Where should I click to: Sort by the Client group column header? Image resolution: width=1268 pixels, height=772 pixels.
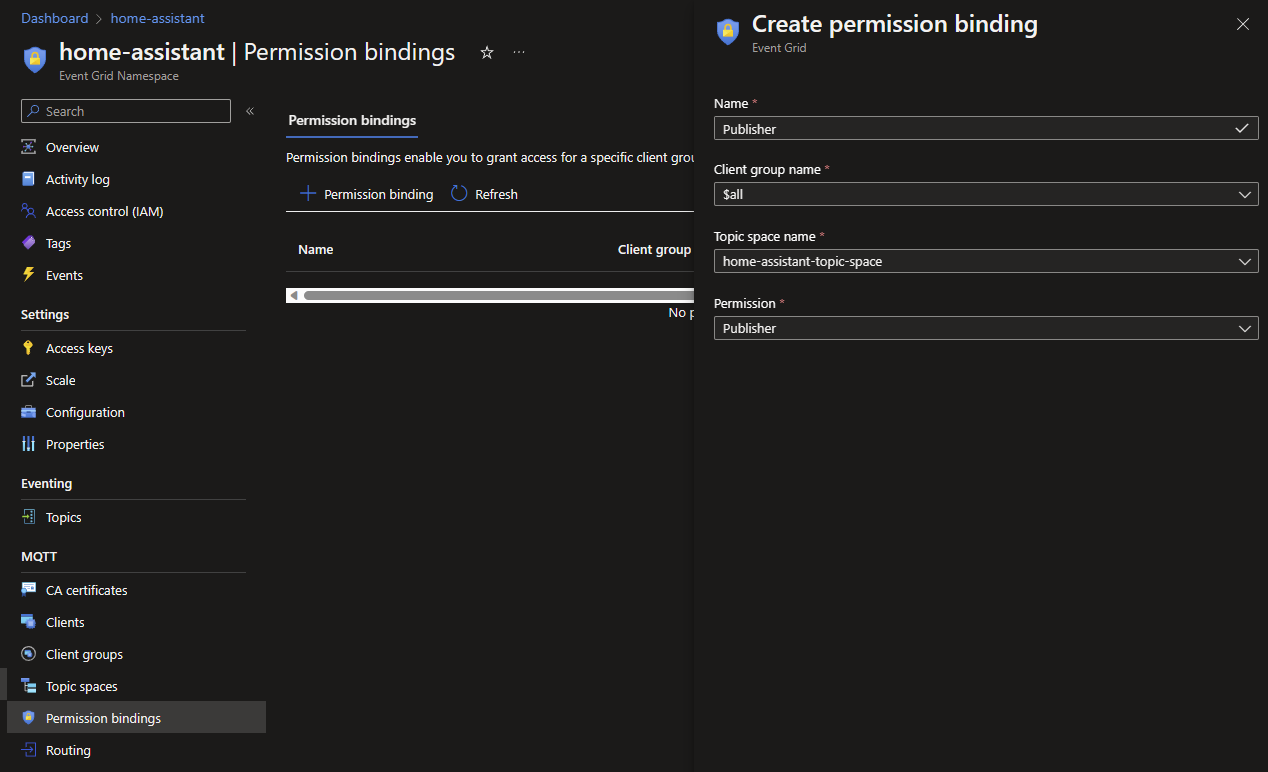click(654, 249)
